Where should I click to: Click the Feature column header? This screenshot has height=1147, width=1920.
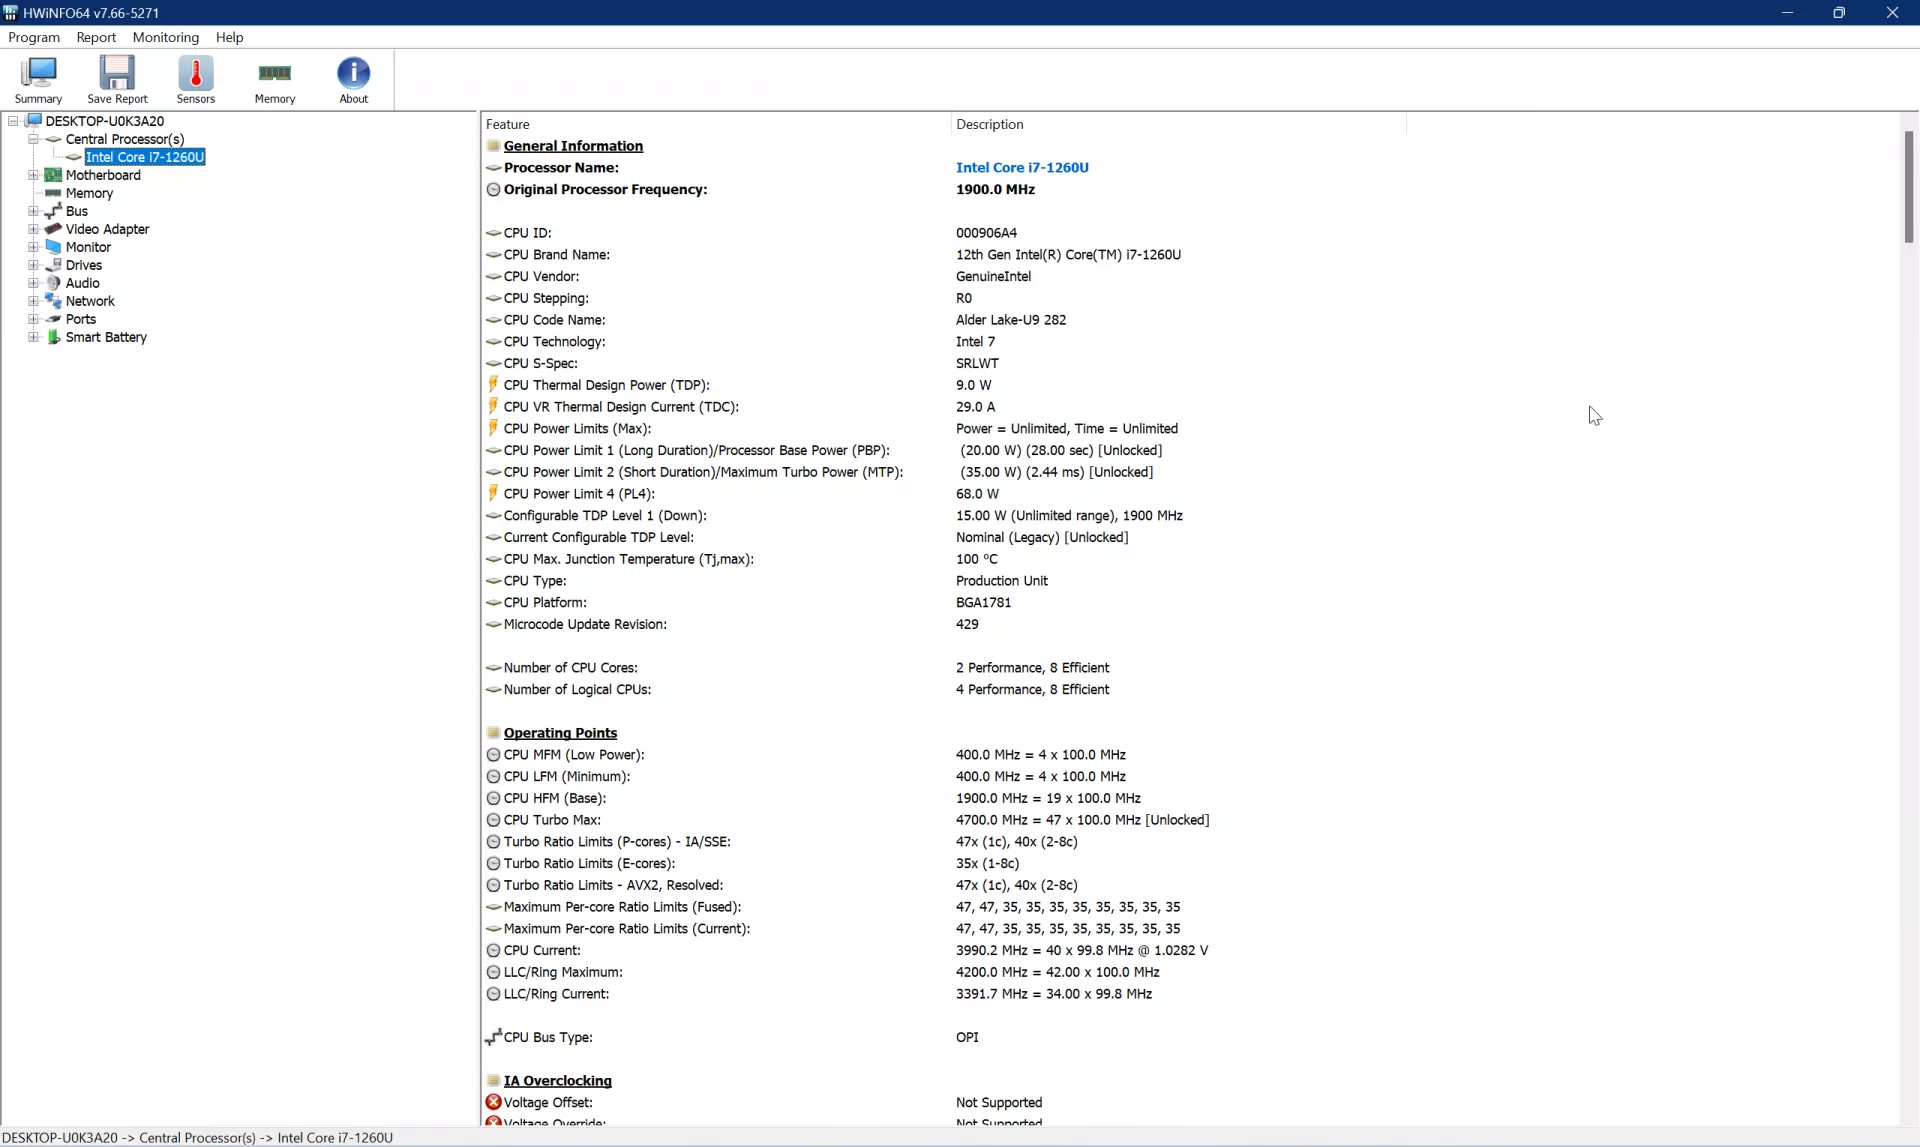click(x=715, y=124)
